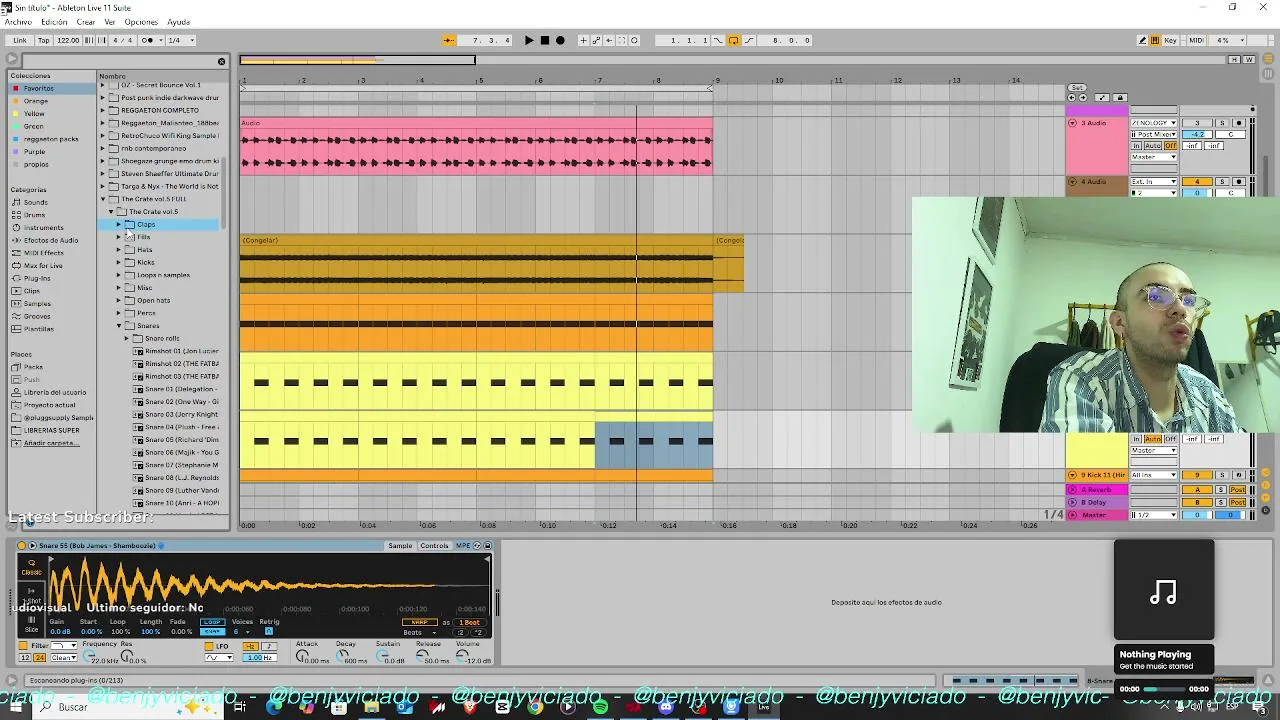Switch to Sampler's Controls tab
The height and width of the screenshot is (720, 1280).
tap(434, 546)
